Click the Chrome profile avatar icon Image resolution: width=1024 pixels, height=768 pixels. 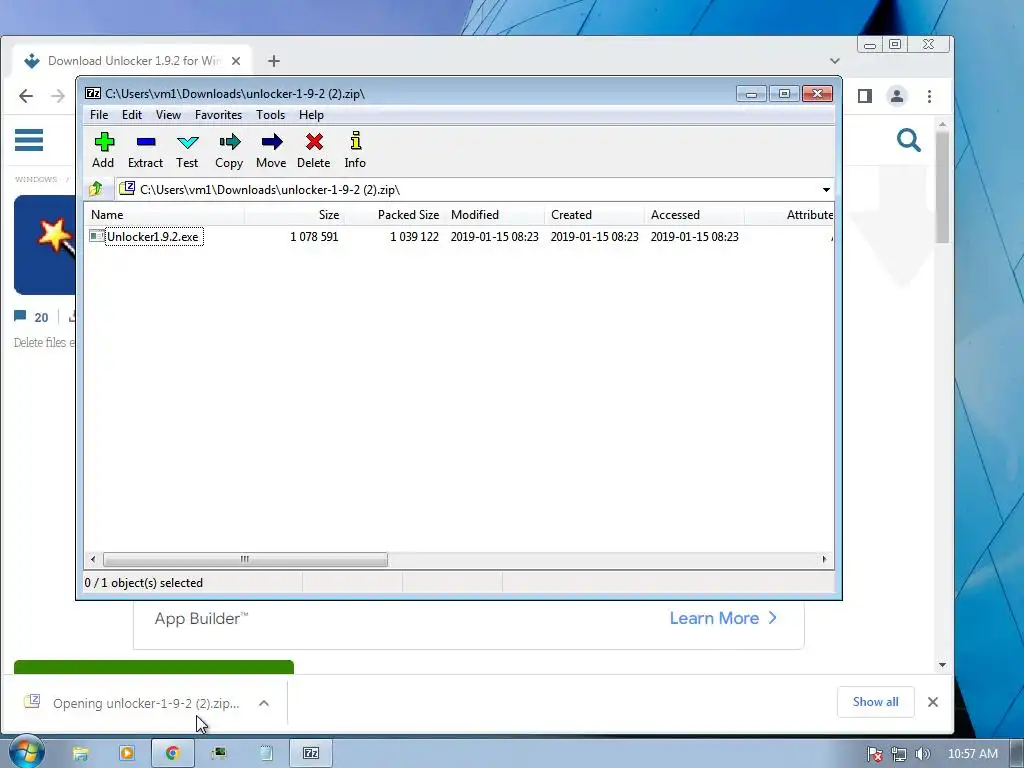pos(897,97)
